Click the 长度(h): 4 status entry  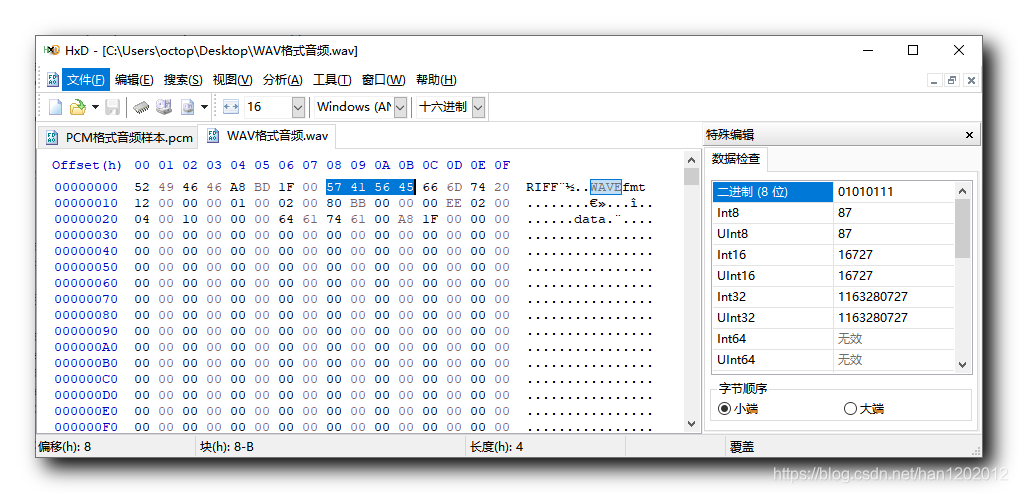496,447
